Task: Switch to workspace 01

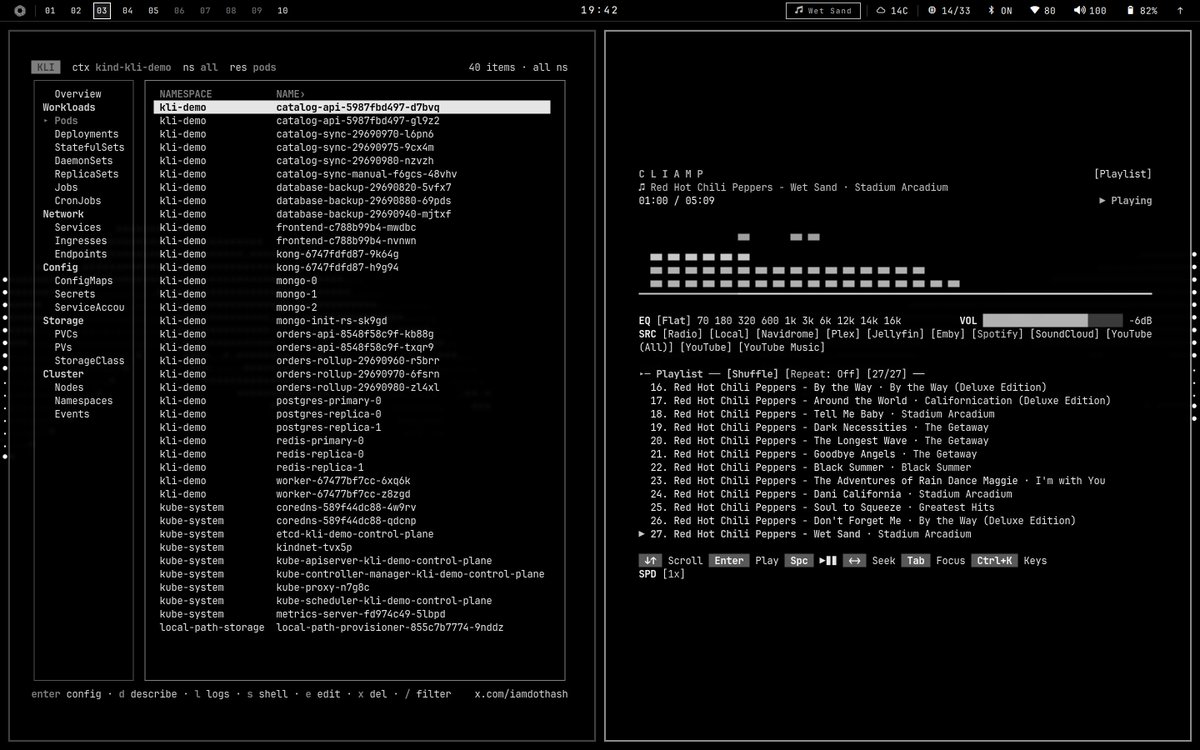Action: 50,10
